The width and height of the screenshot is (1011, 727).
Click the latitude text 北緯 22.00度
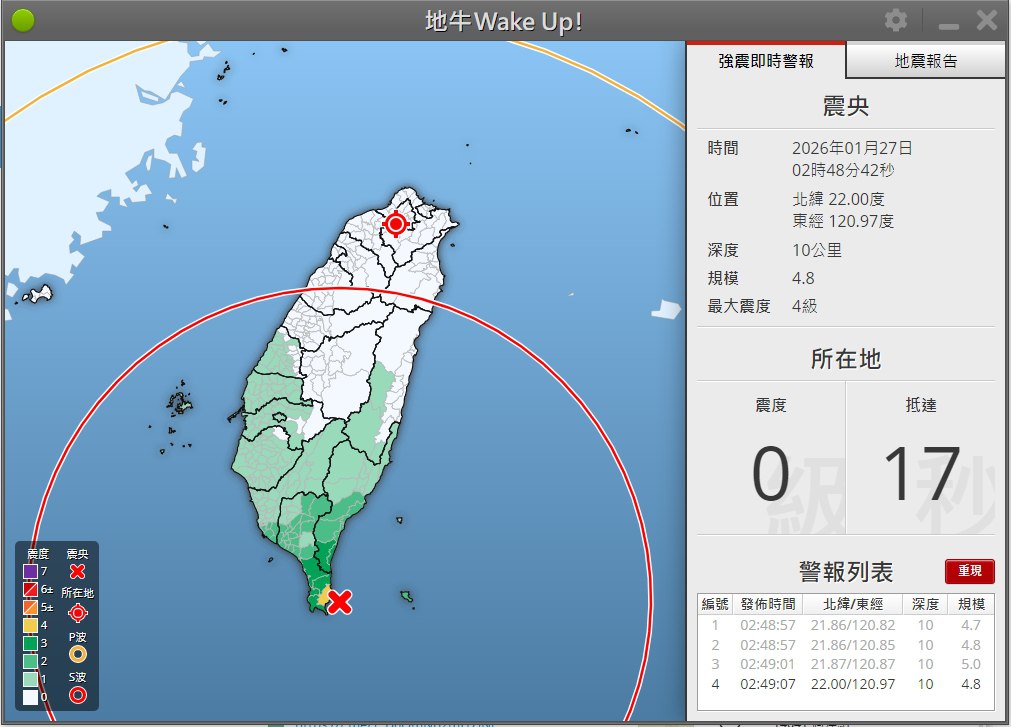tap(838, 199)
